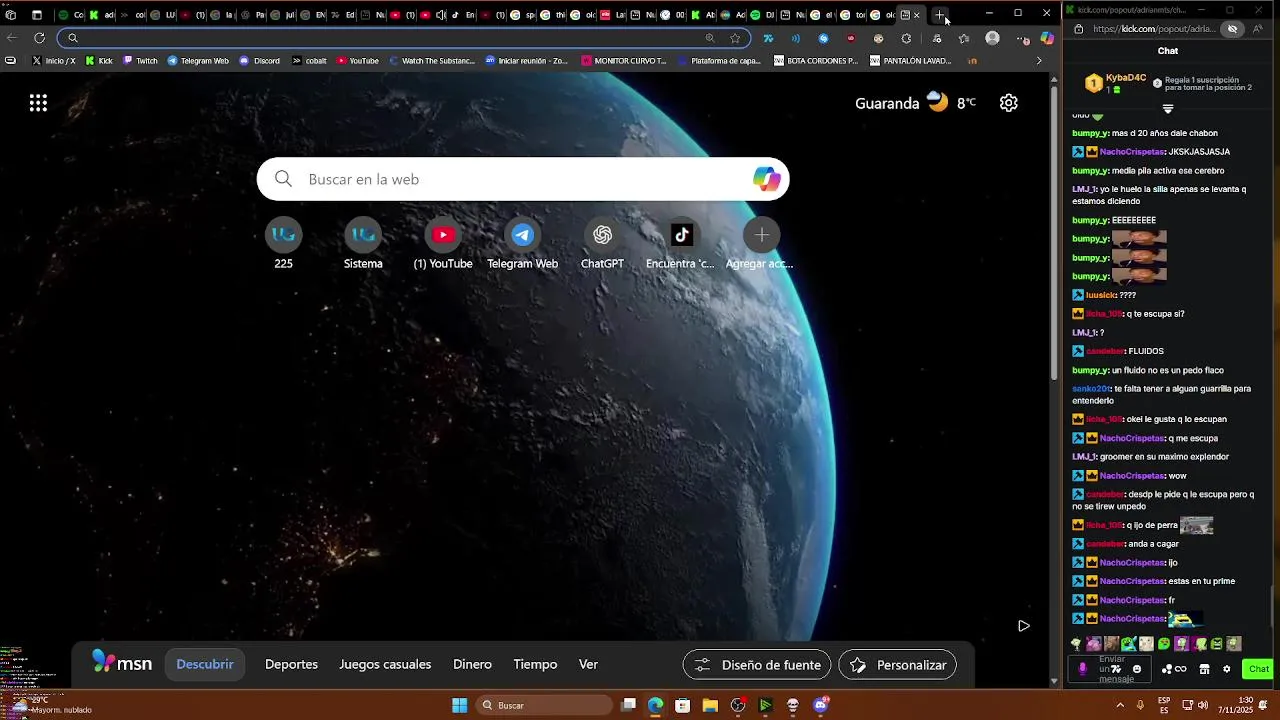Add this page to favorites star

[735, 38]
